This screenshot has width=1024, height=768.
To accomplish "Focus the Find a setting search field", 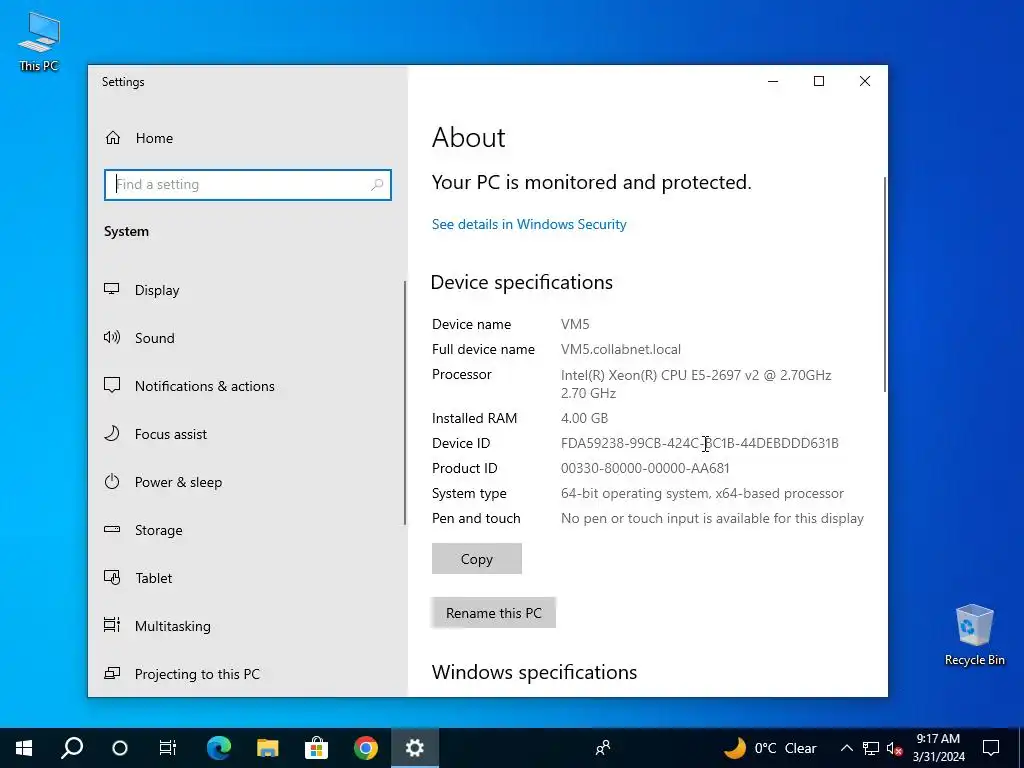I will [248, 185].
